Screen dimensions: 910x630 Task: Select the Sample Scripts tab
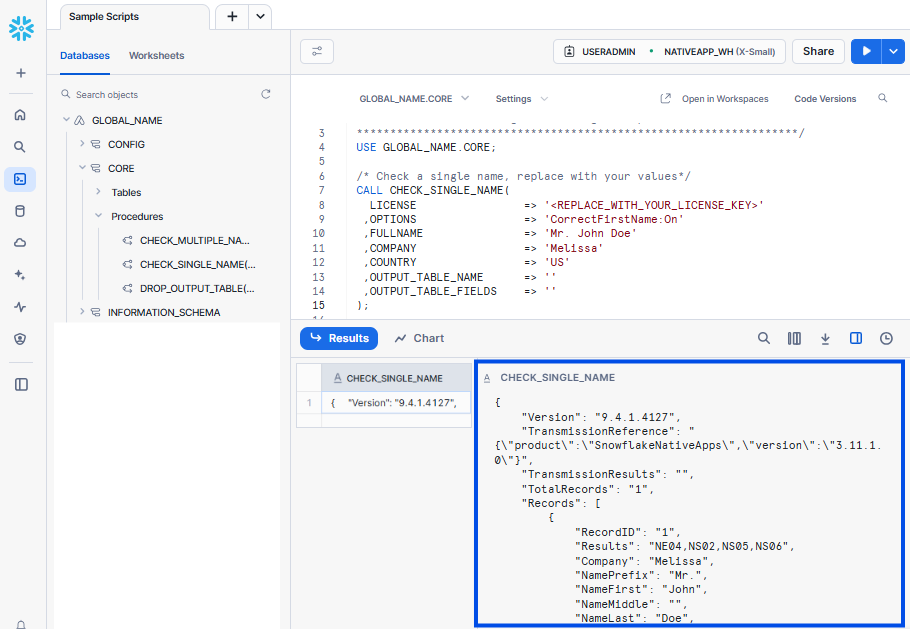135,17
